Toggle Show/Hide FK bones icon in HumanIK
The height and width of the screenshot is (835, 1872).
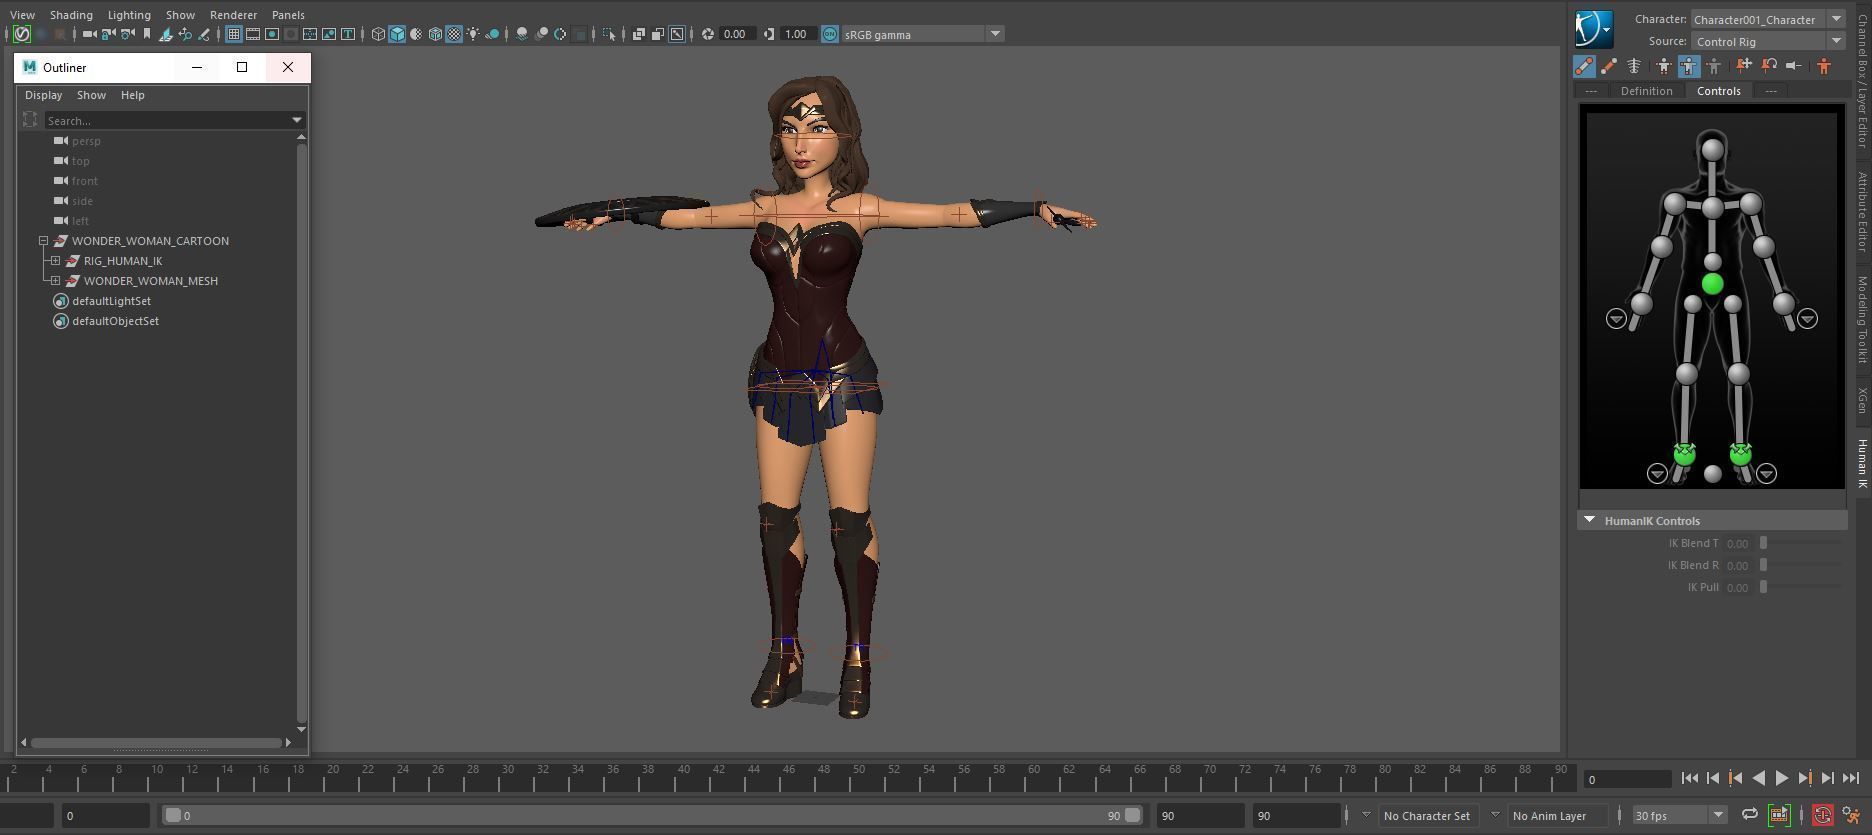[1609, 66]
